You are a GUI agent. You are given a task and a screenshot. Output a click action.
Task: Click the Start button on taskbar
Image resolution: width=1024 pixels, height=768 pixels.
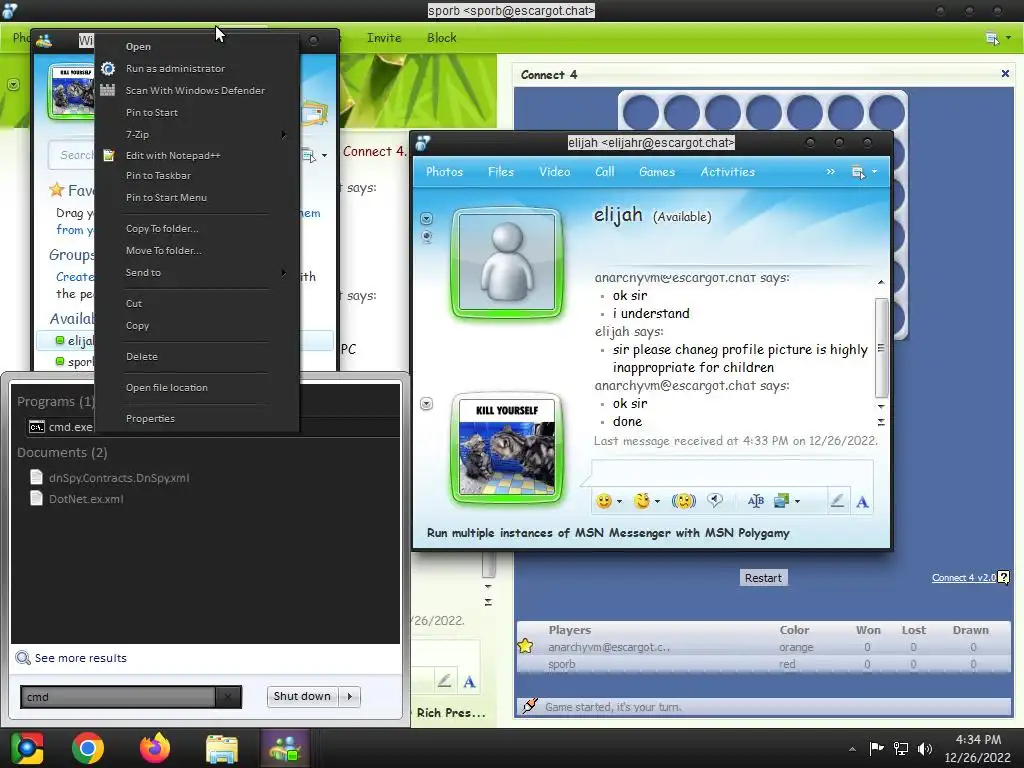tap(26, 748)
